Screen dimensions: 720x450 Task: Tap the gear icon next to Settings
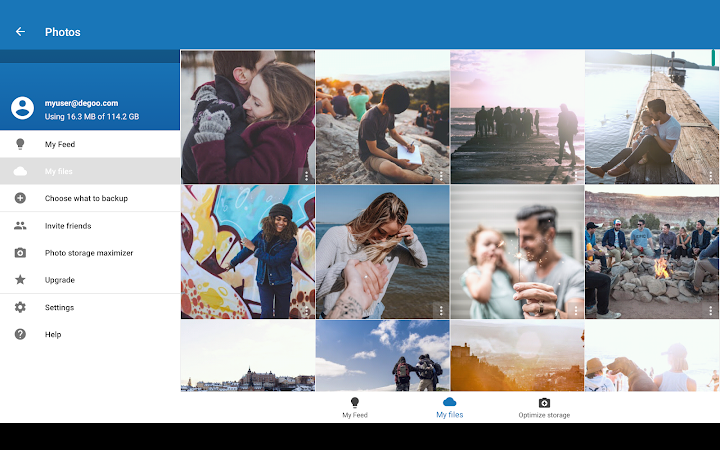[20, 307]
